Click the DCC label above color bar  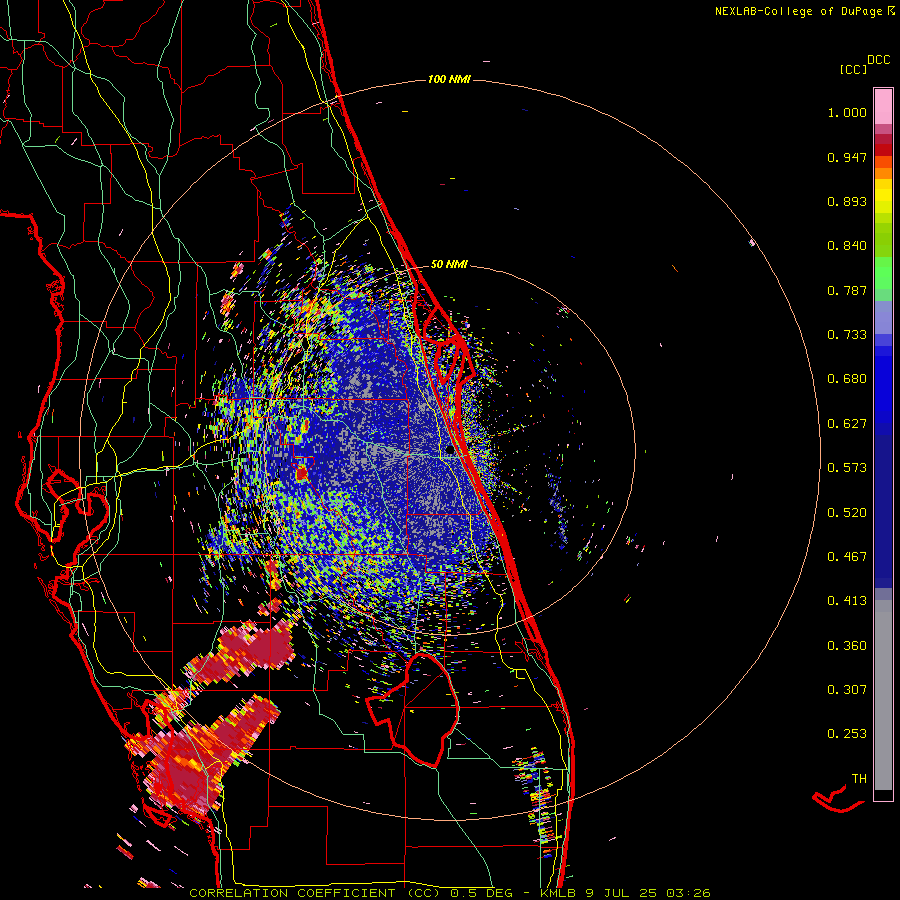[878, 60]
